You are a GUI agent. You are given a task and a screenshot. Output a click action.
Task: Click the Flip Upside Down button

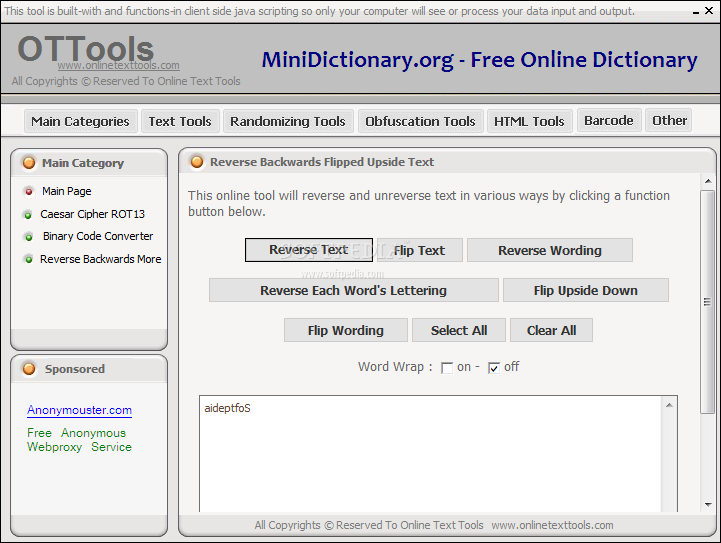586,290
